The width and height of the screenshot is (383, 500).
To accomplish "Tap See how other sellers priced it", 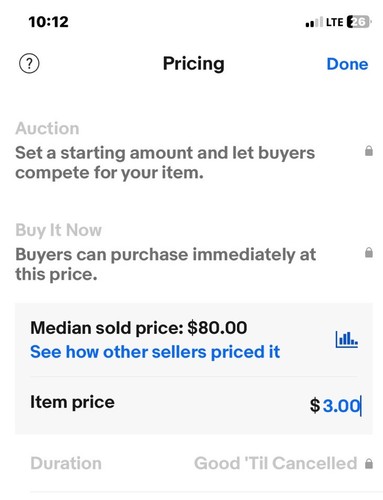I will [155, 352].
